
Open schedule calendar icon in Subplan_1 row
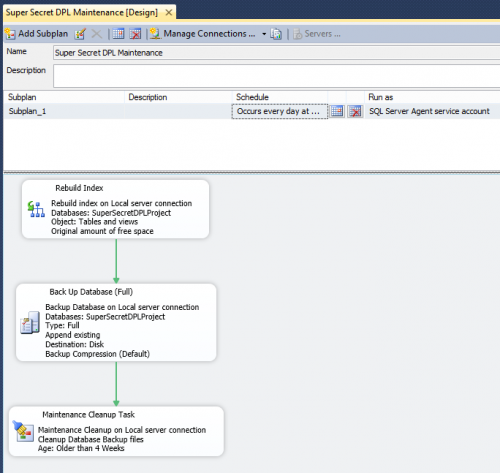(337, 111)
